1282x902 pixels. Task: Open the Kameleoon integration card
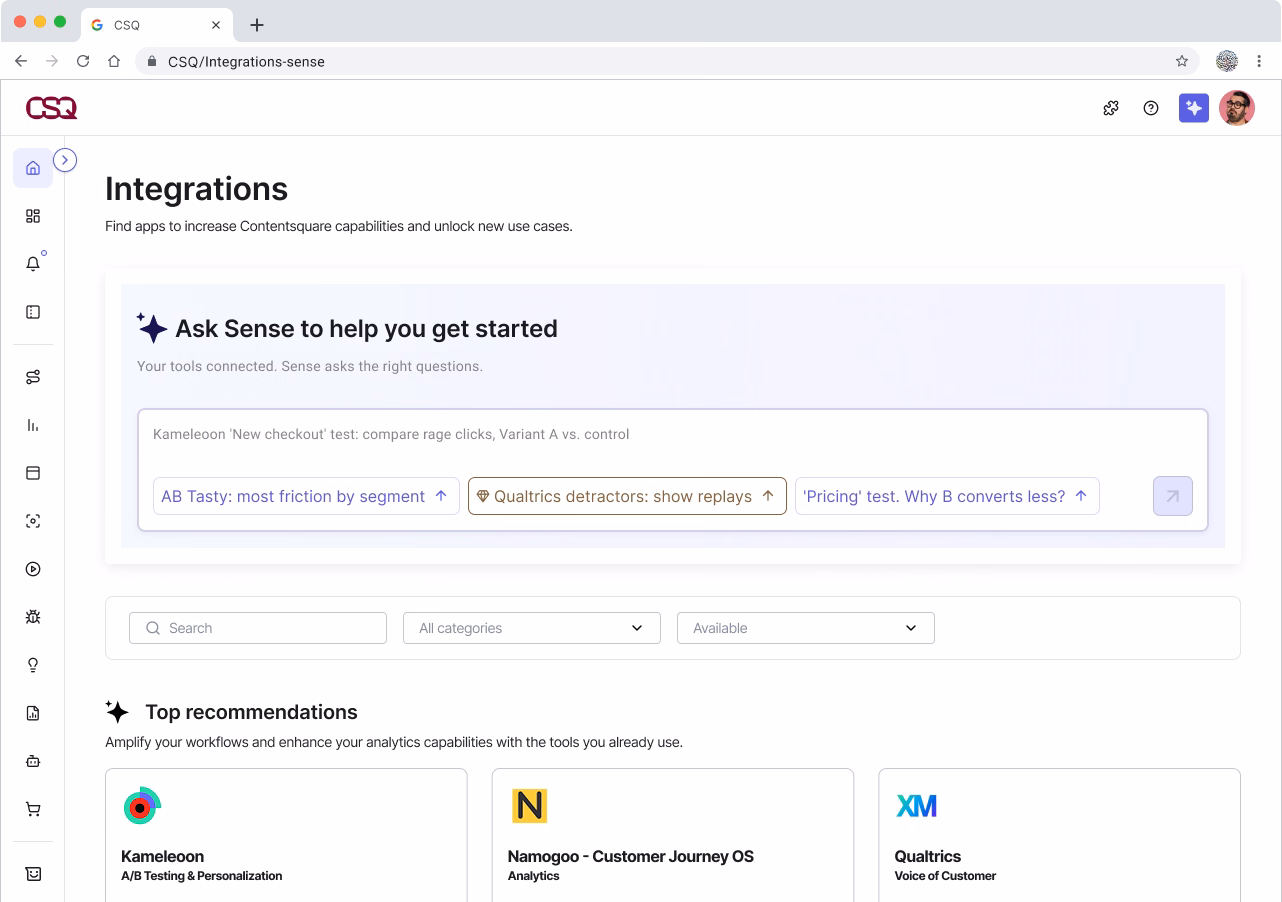(x=286, y=835)
